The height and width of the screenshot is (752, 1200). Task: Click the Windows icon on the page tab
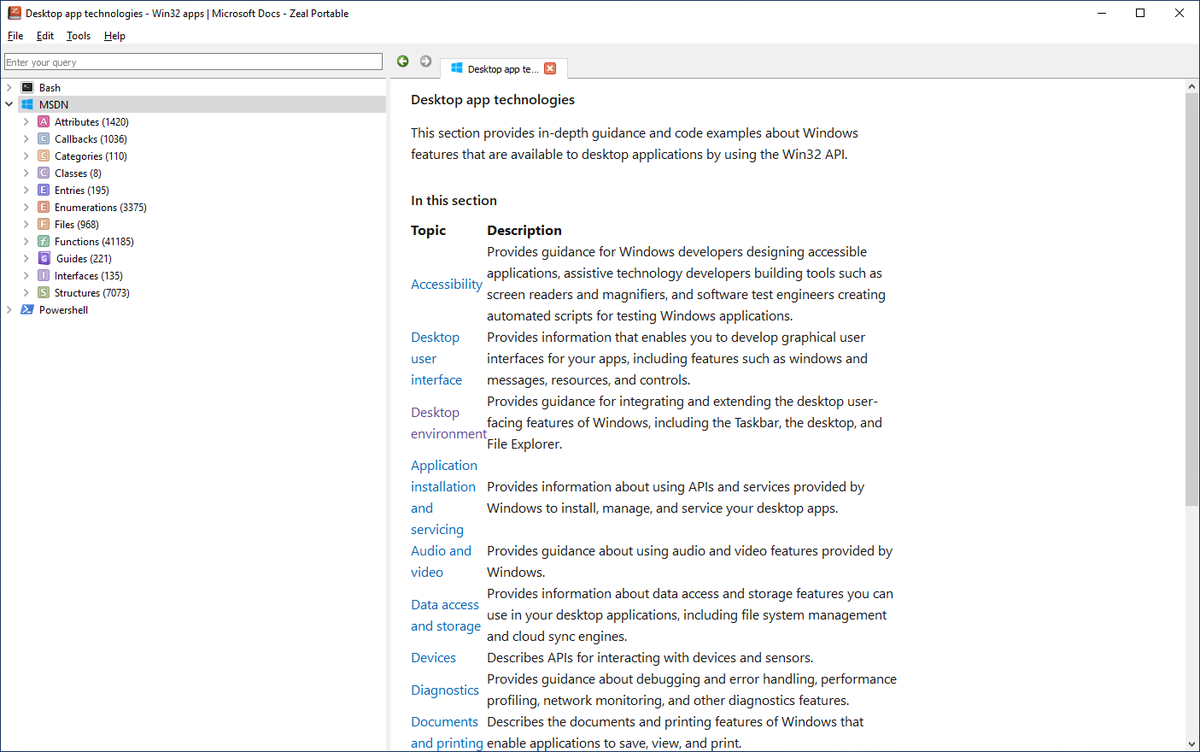457,69
